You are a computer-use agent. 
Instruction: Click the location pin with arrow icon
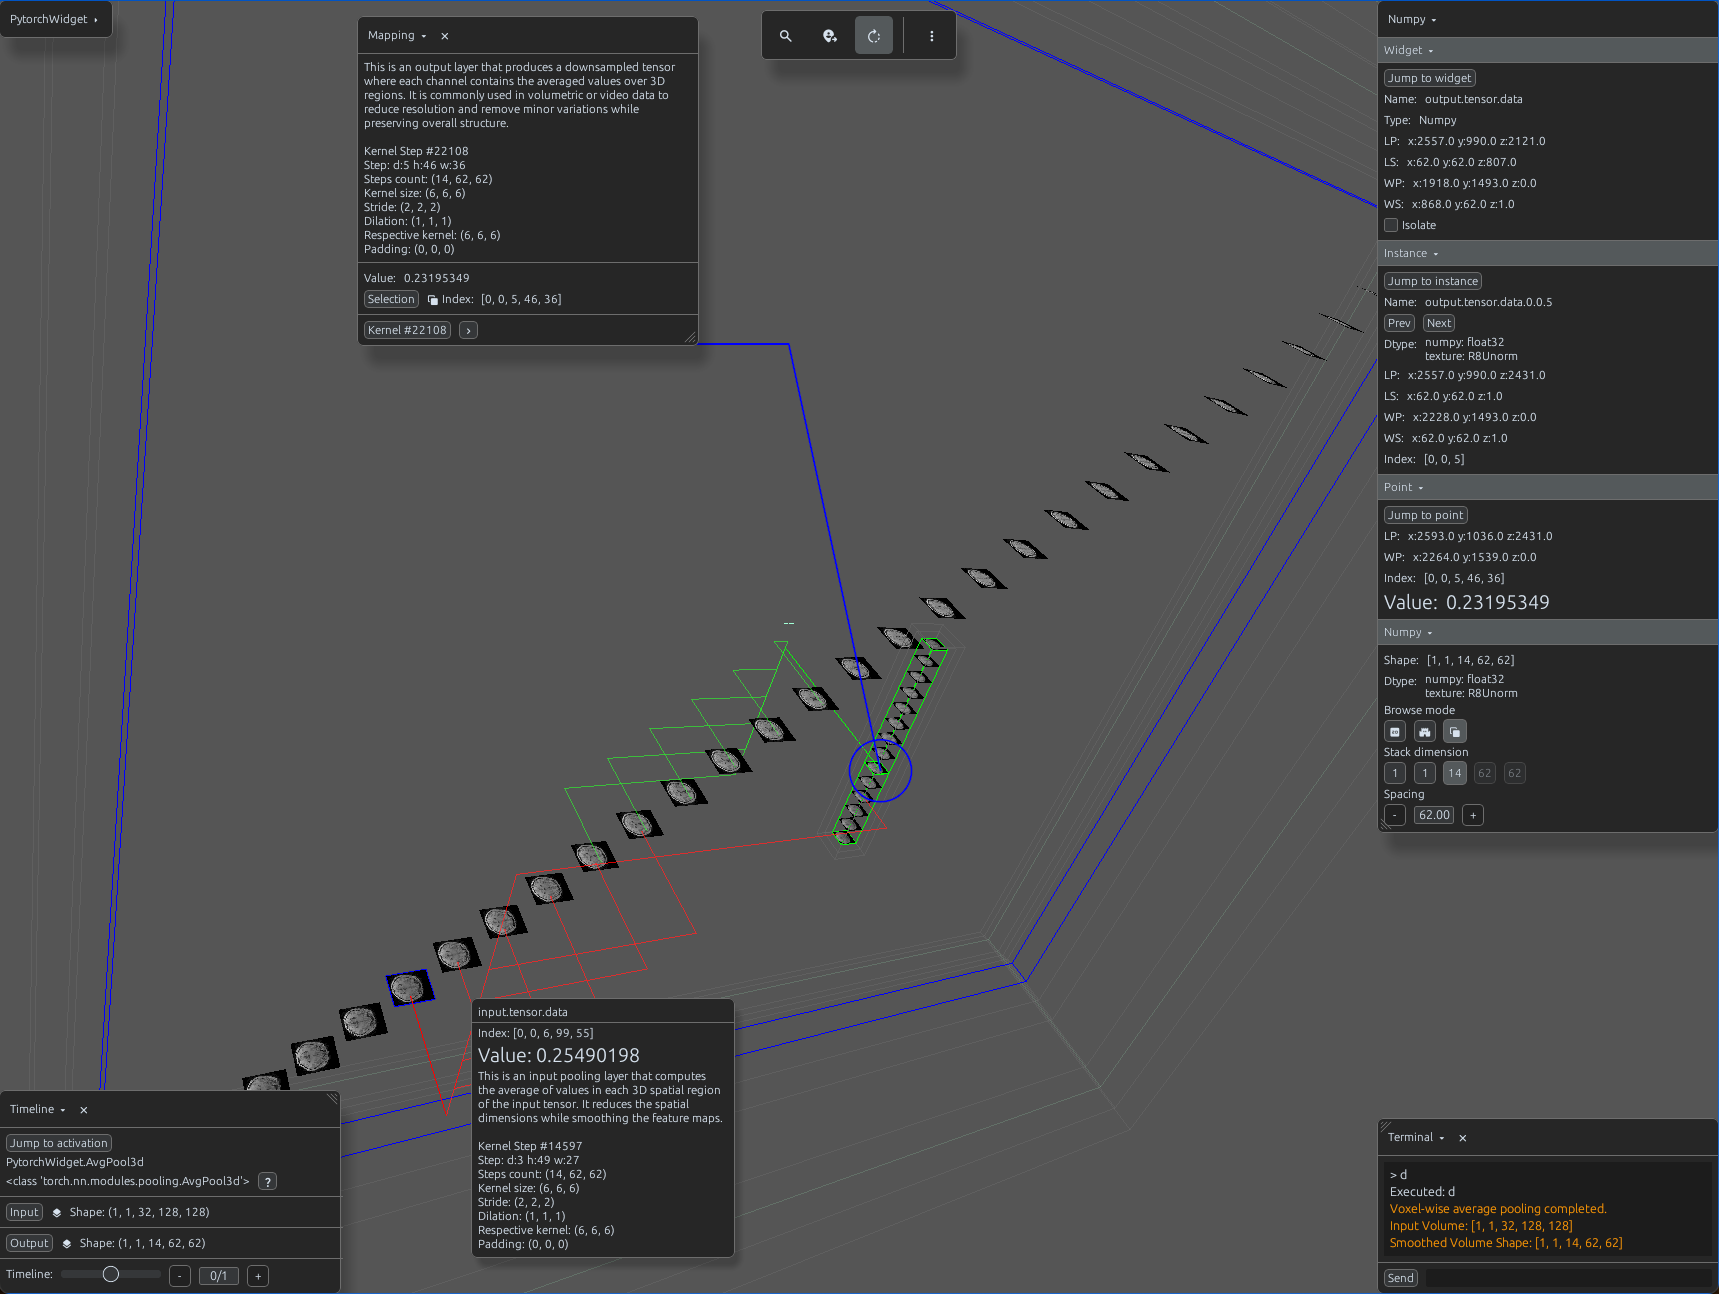click(830, 36)
